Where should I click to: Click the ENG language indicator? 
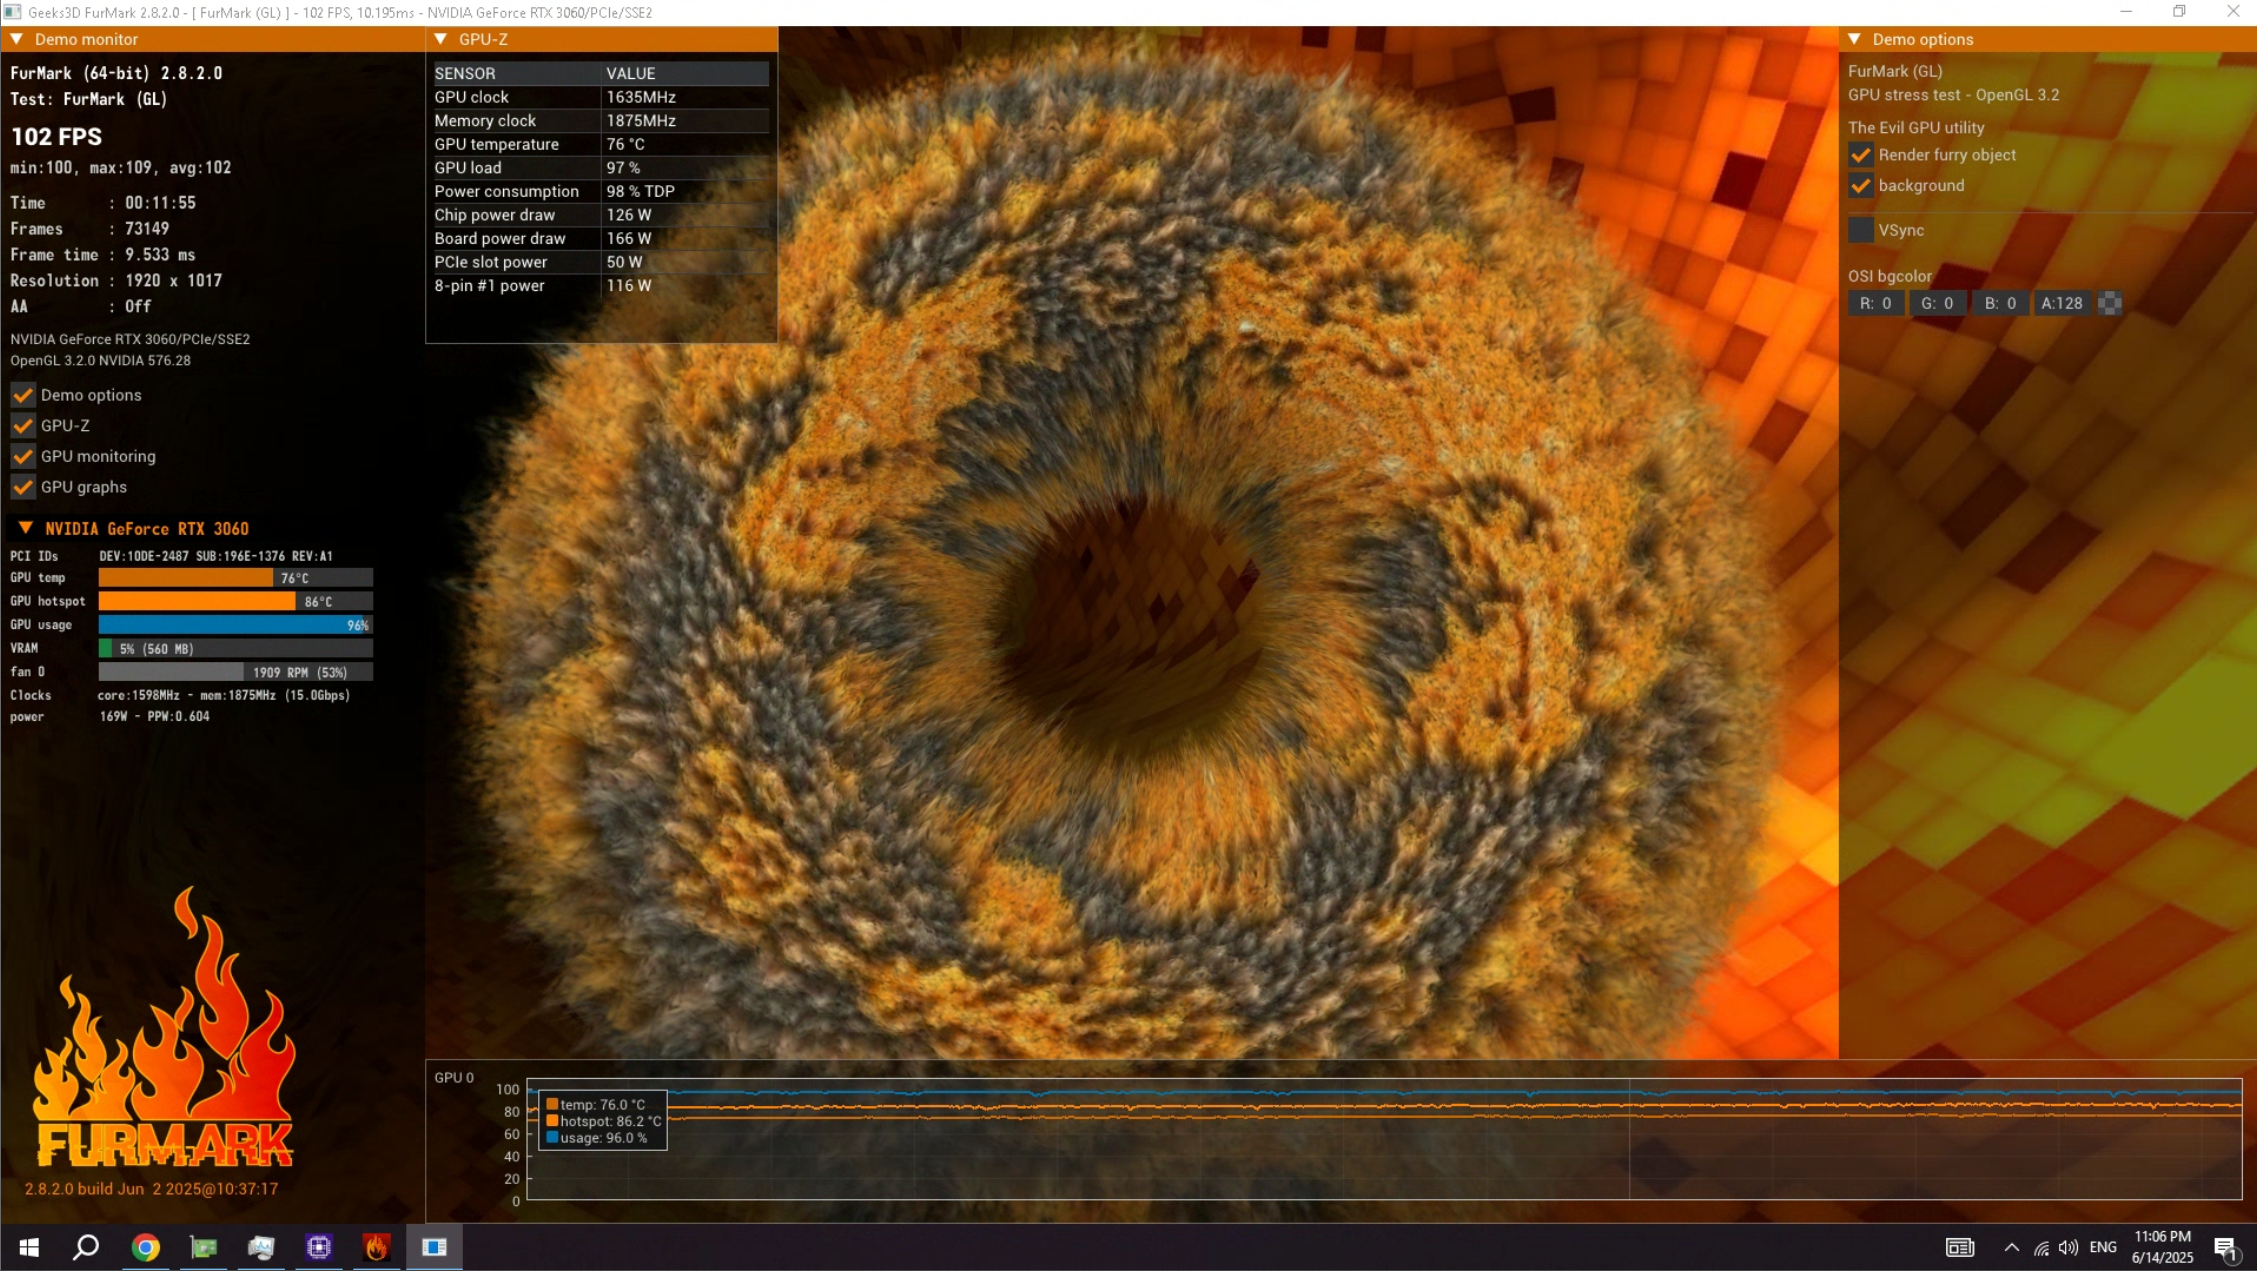[x=2103, y=1247]
